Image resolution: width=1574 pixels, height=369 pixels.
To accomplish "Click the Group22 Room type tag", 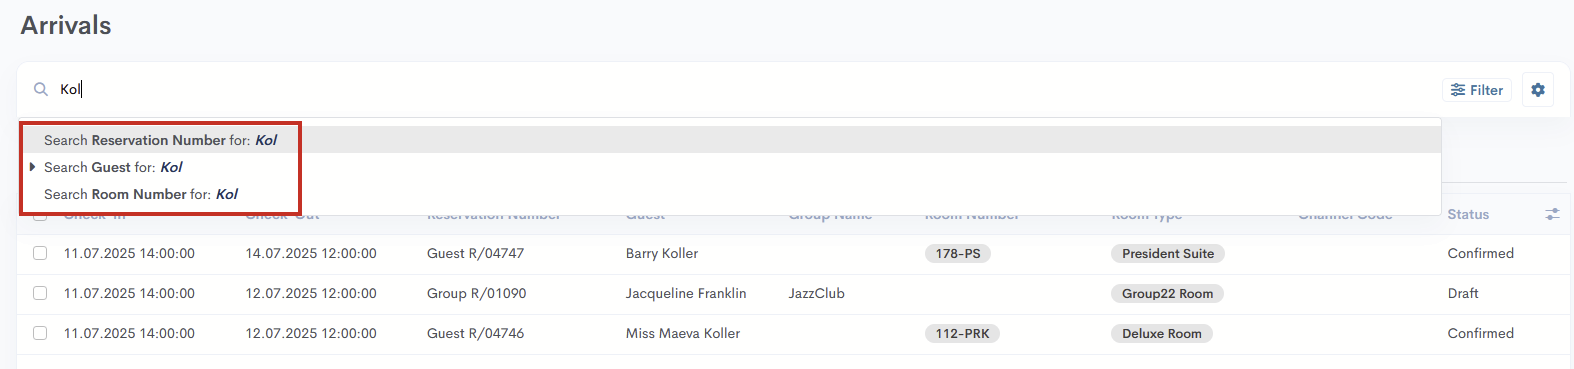I will tap(1167, 293).
